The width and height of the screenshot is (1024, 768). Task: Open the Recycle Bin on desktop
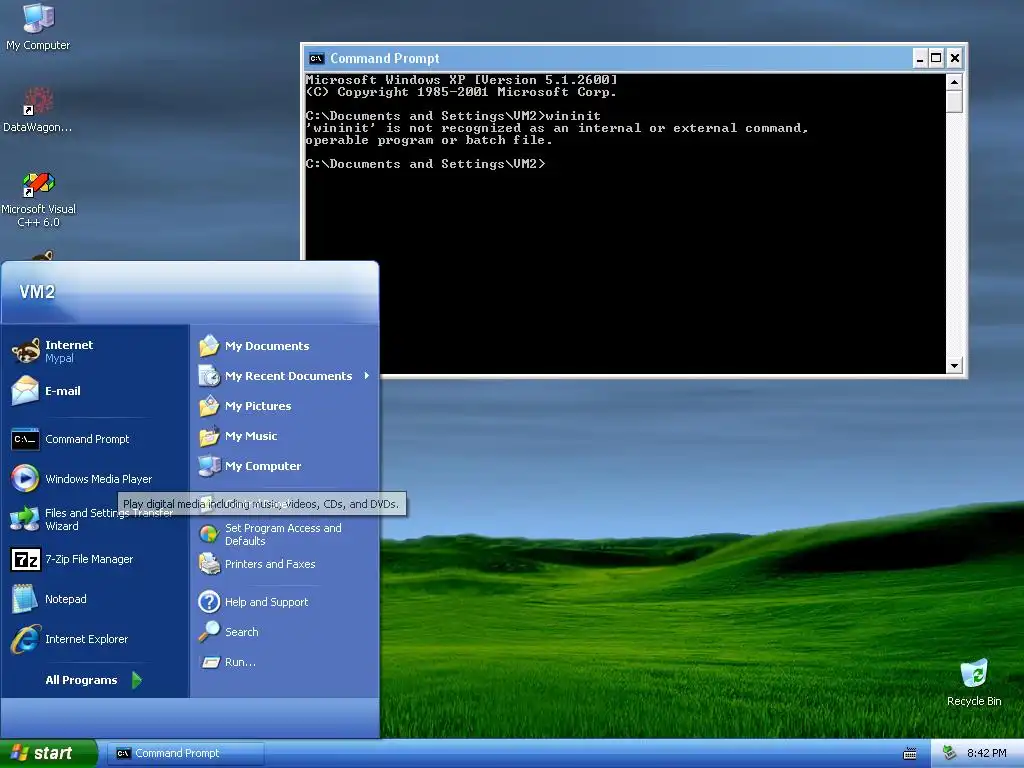(x=974, y=682)
